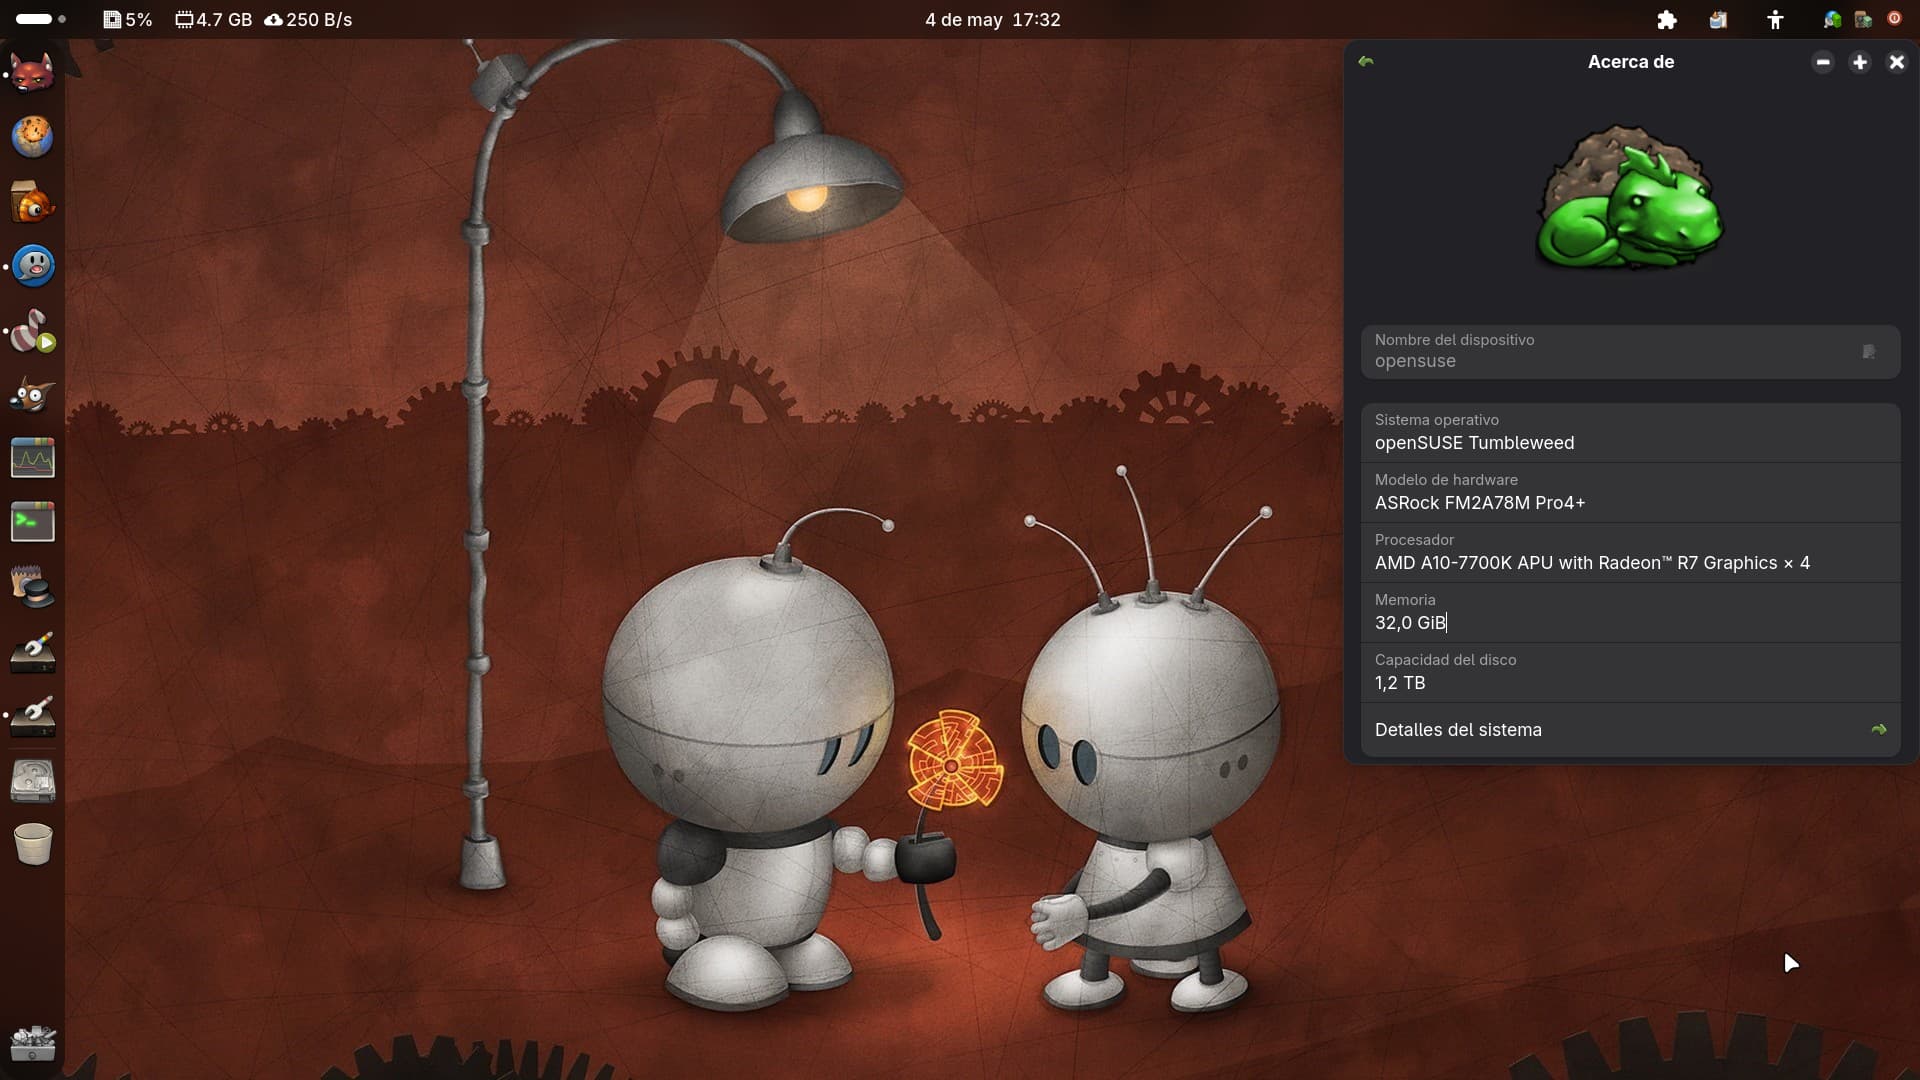Open the cookie globe browser dock icon
The width and height of the screenshot is (1920, 1080).
32,136
